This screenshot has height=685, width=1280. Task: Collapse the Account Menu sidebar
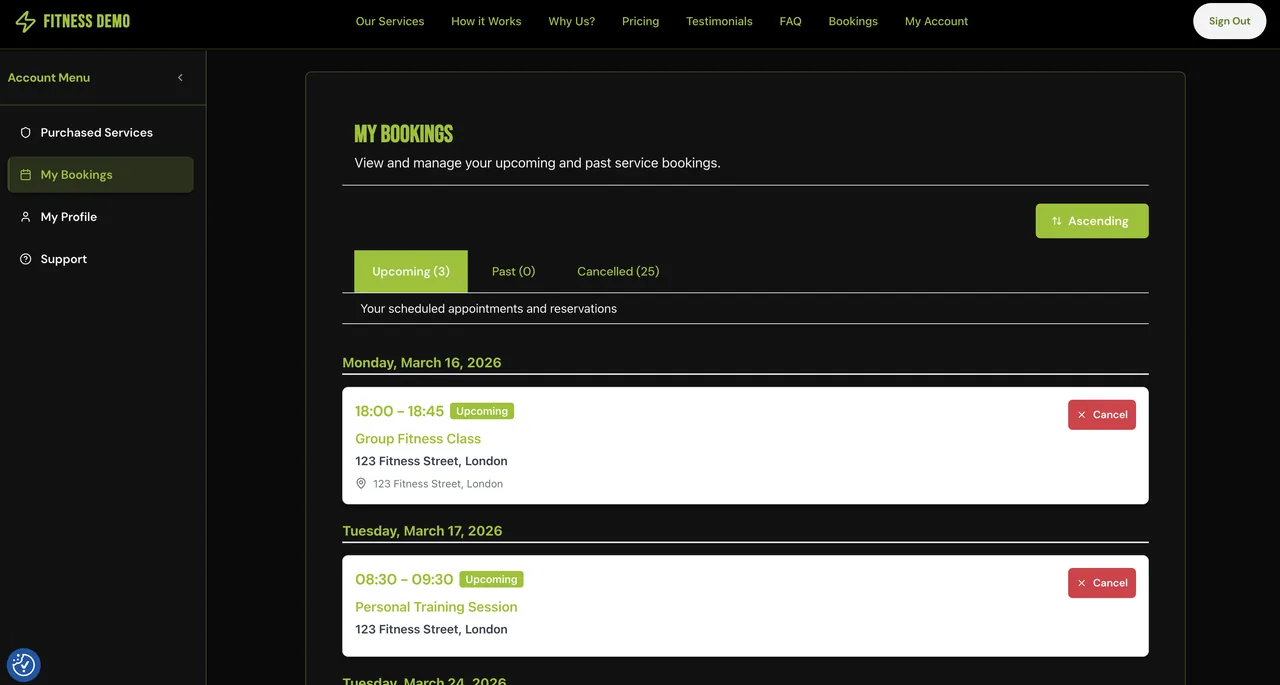[180, 77]
